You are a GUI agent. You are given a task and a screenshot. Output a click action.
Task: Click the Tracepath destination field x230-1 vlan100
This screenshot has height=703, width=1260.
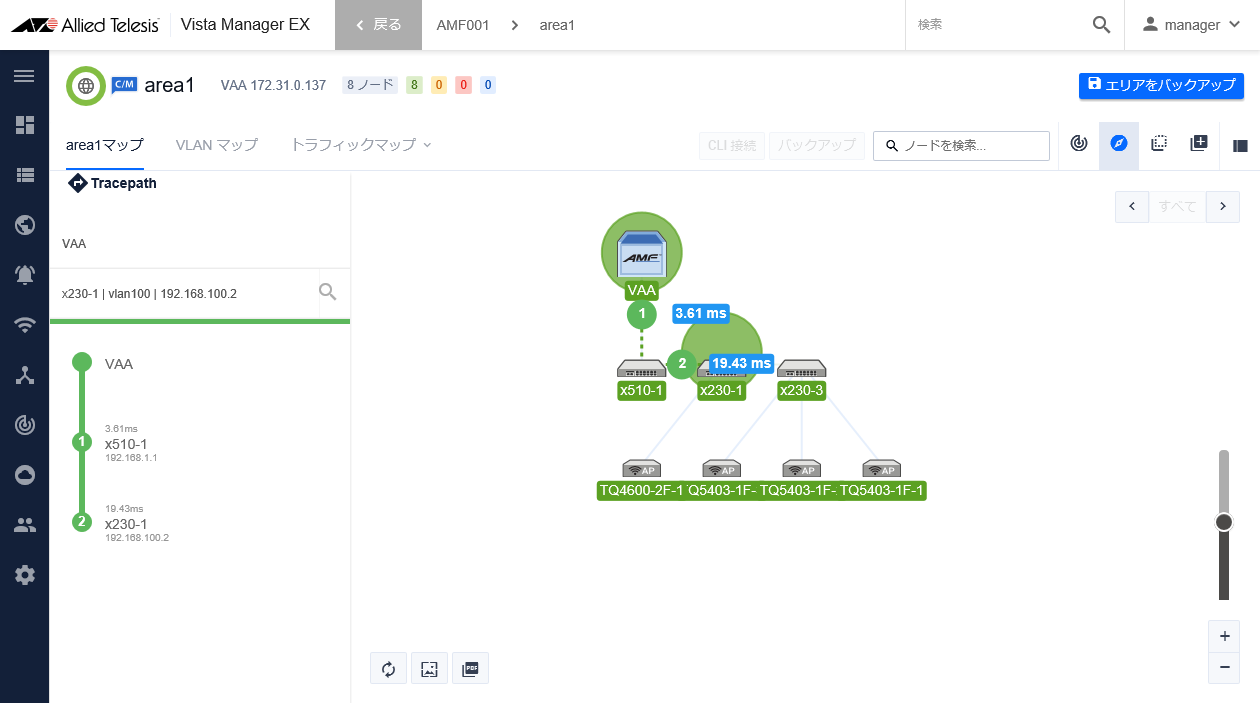pyautogui.click(x=184, y=293)
